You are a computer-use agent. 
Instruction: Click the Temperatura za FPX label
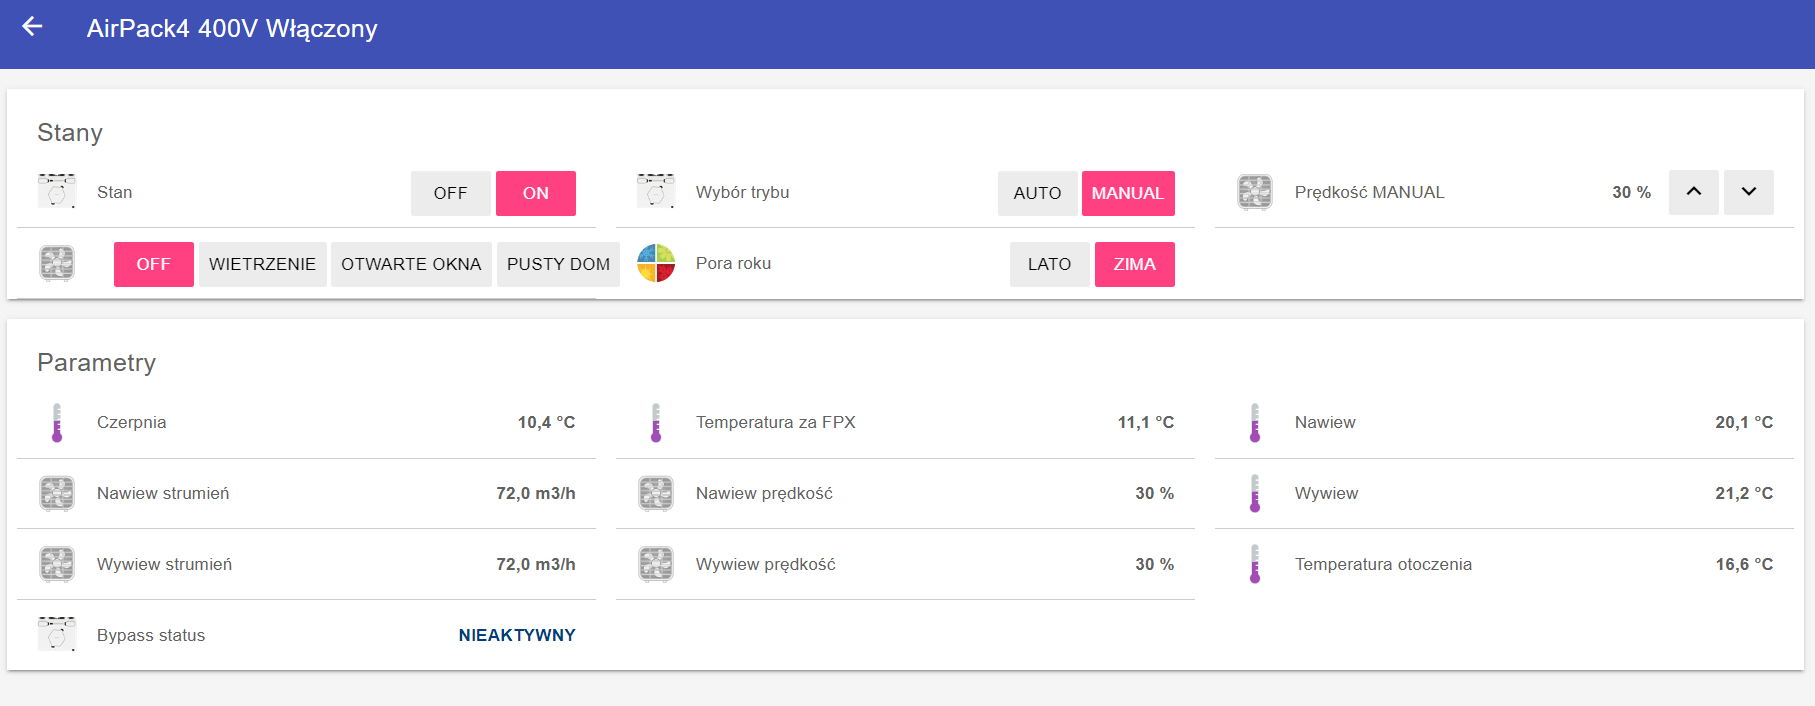(x=776, y=422)
